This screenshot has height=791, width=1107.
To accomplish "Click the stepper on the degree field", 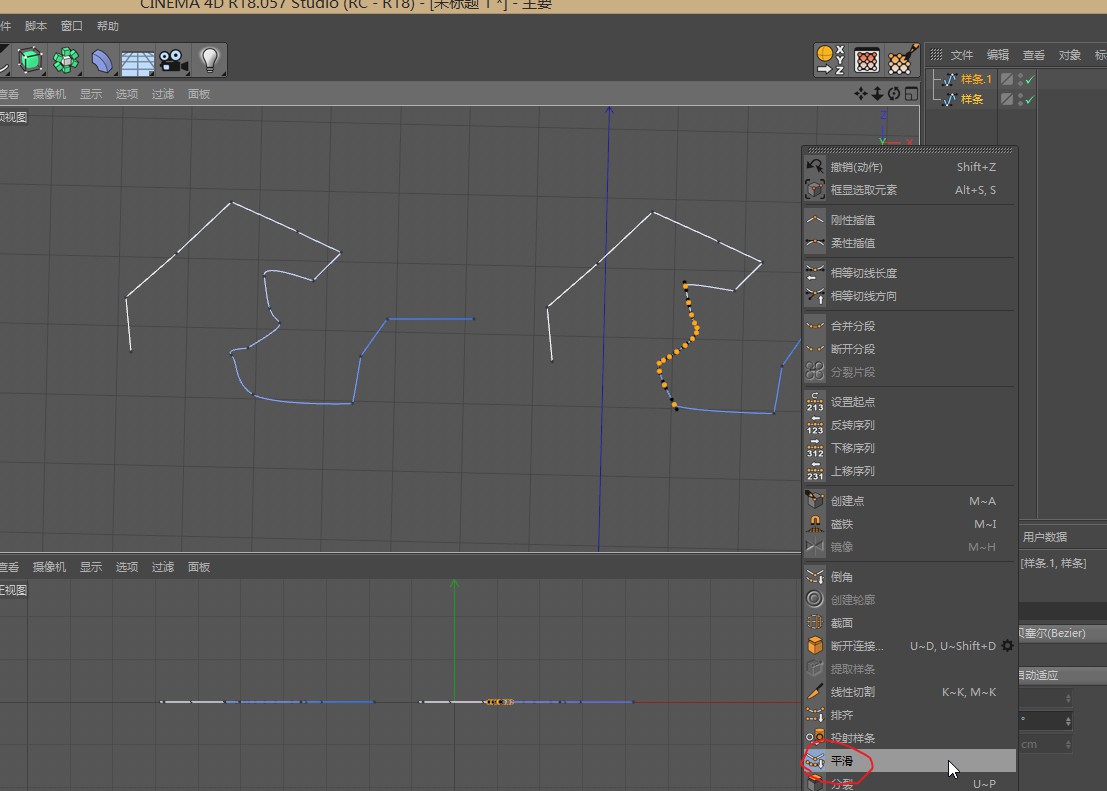I will [x=1068, y=721].
